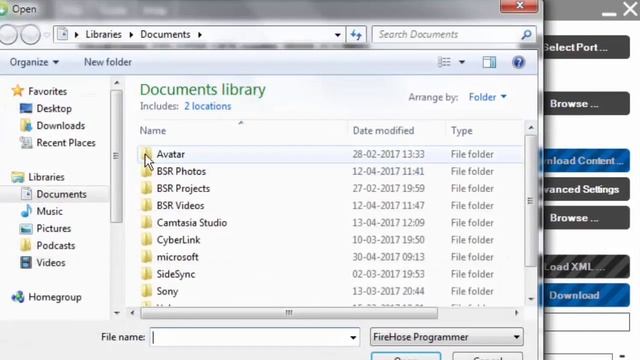Click the Podcasts folder icon
The height and width of the screenshot is (360, 640).
click(x=26, y=245)
